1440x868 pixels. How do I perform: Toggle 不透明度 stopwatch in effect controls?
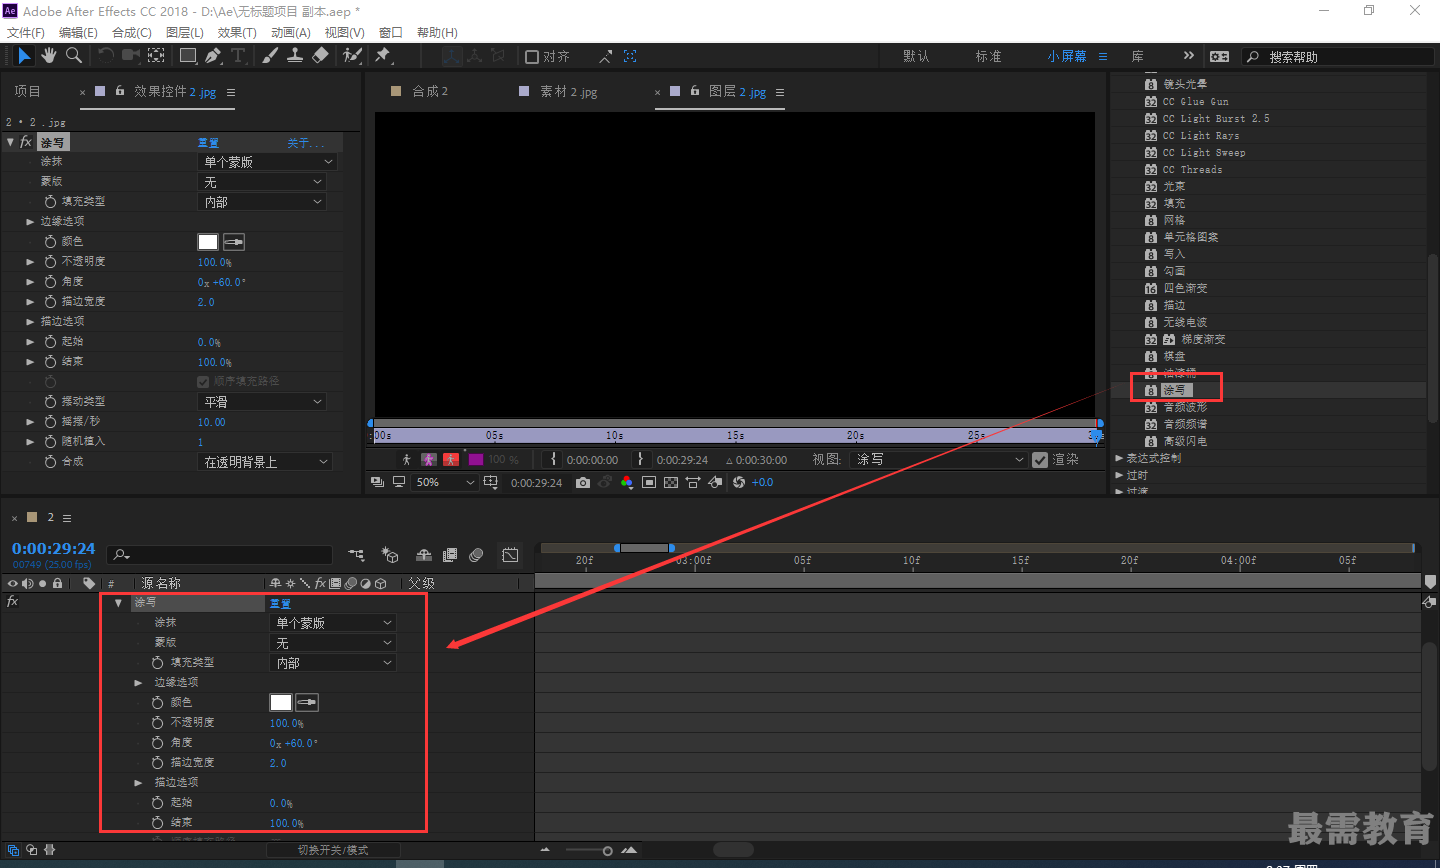(50, 261)
